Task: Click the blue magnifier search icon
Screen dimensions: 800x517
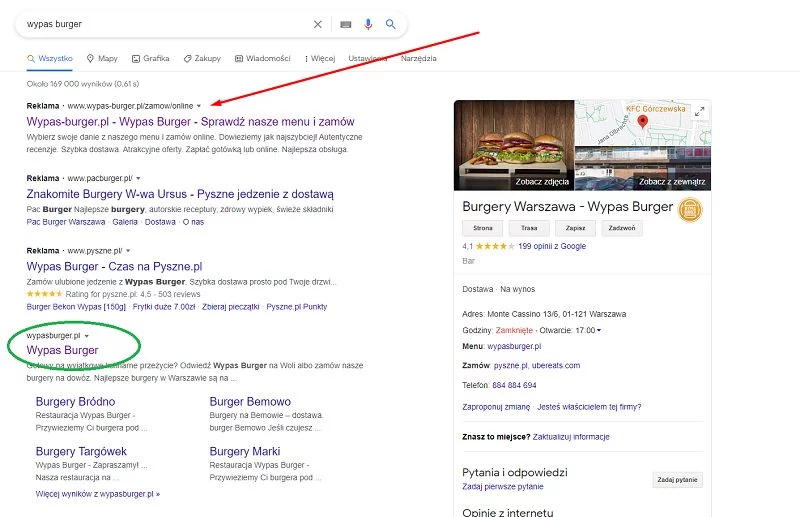Action: point(390,24)
